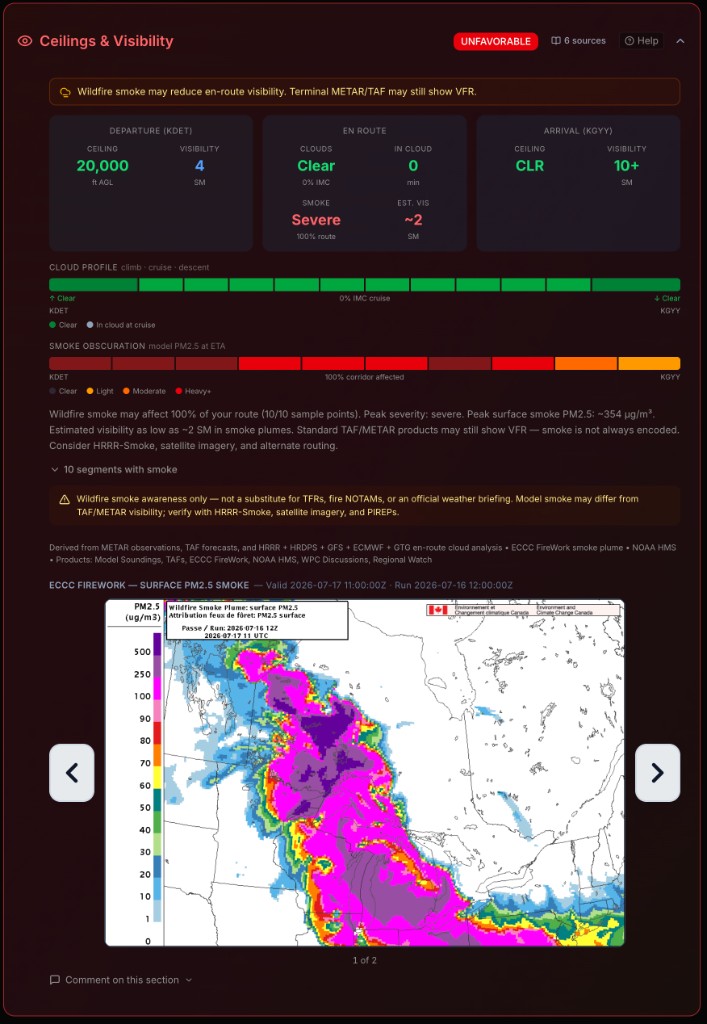
Task: Click the Help button
Action: tap(642, 40)
